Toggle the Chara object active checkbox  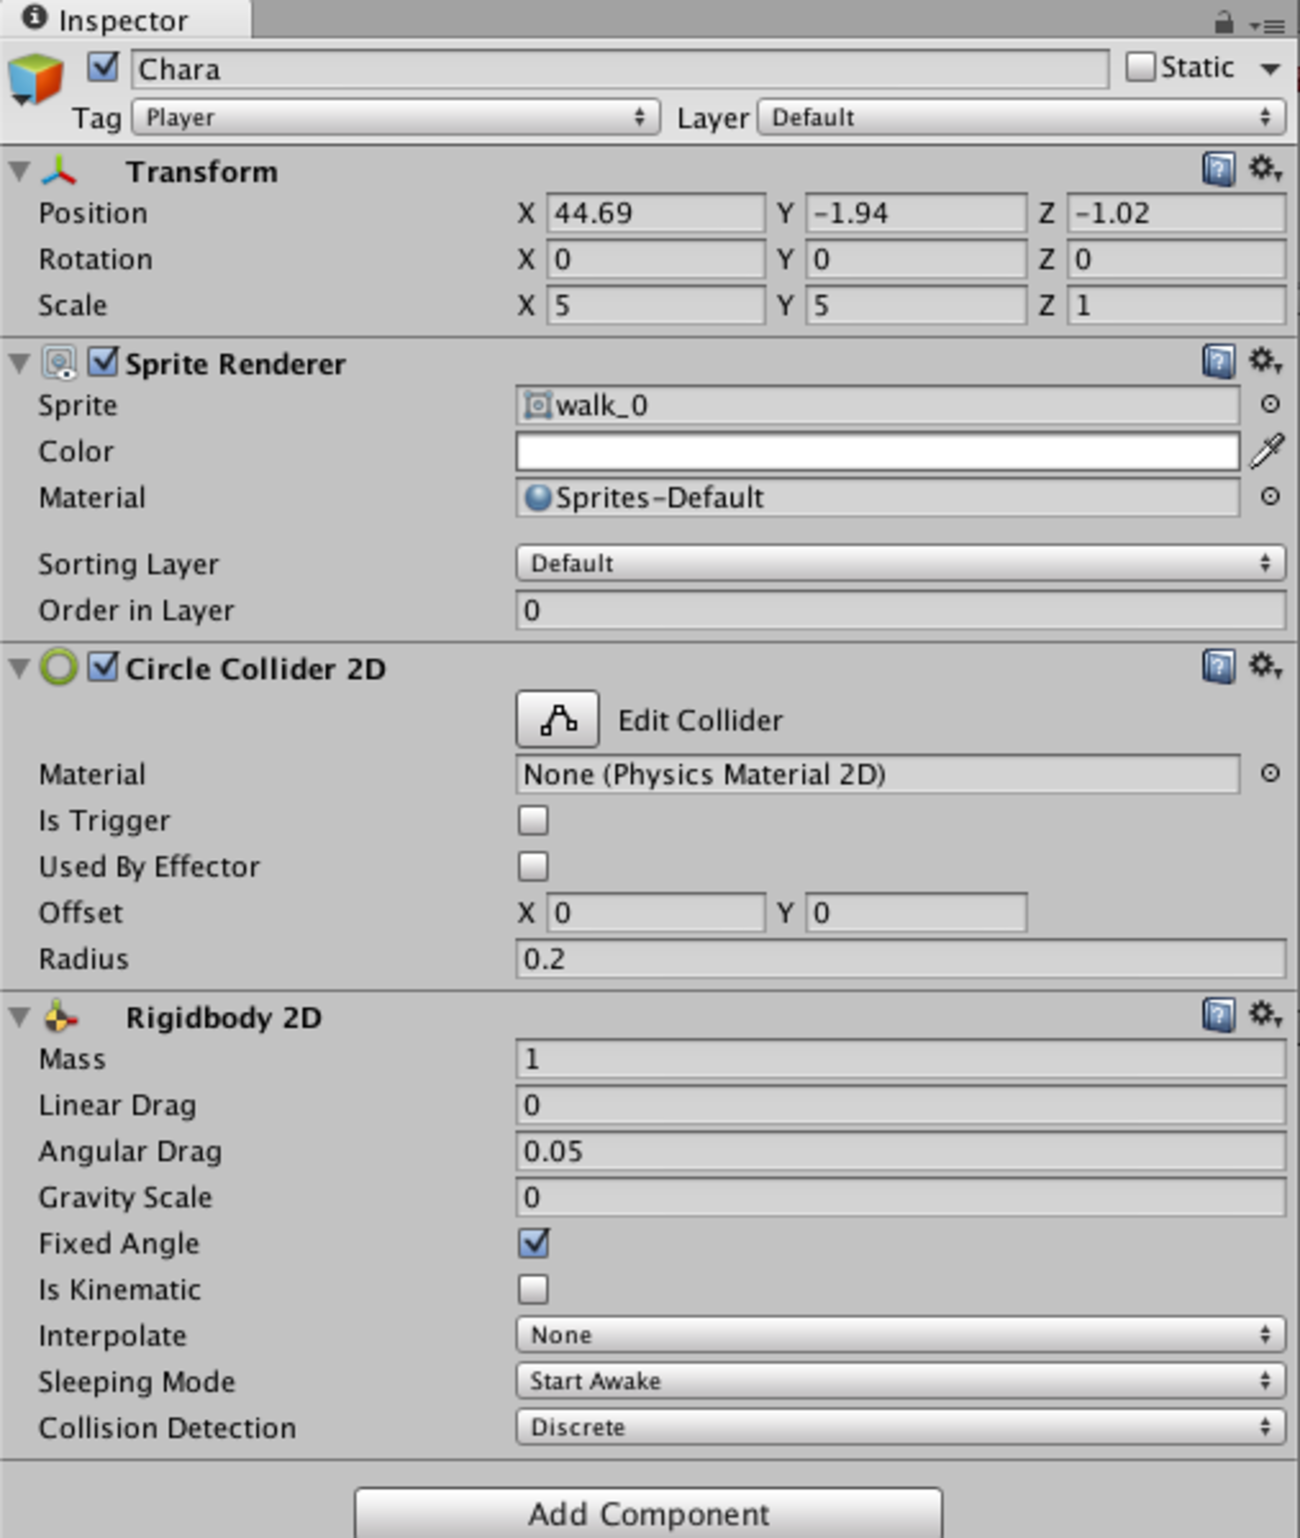pyautogui.click(x=103, y=67)
